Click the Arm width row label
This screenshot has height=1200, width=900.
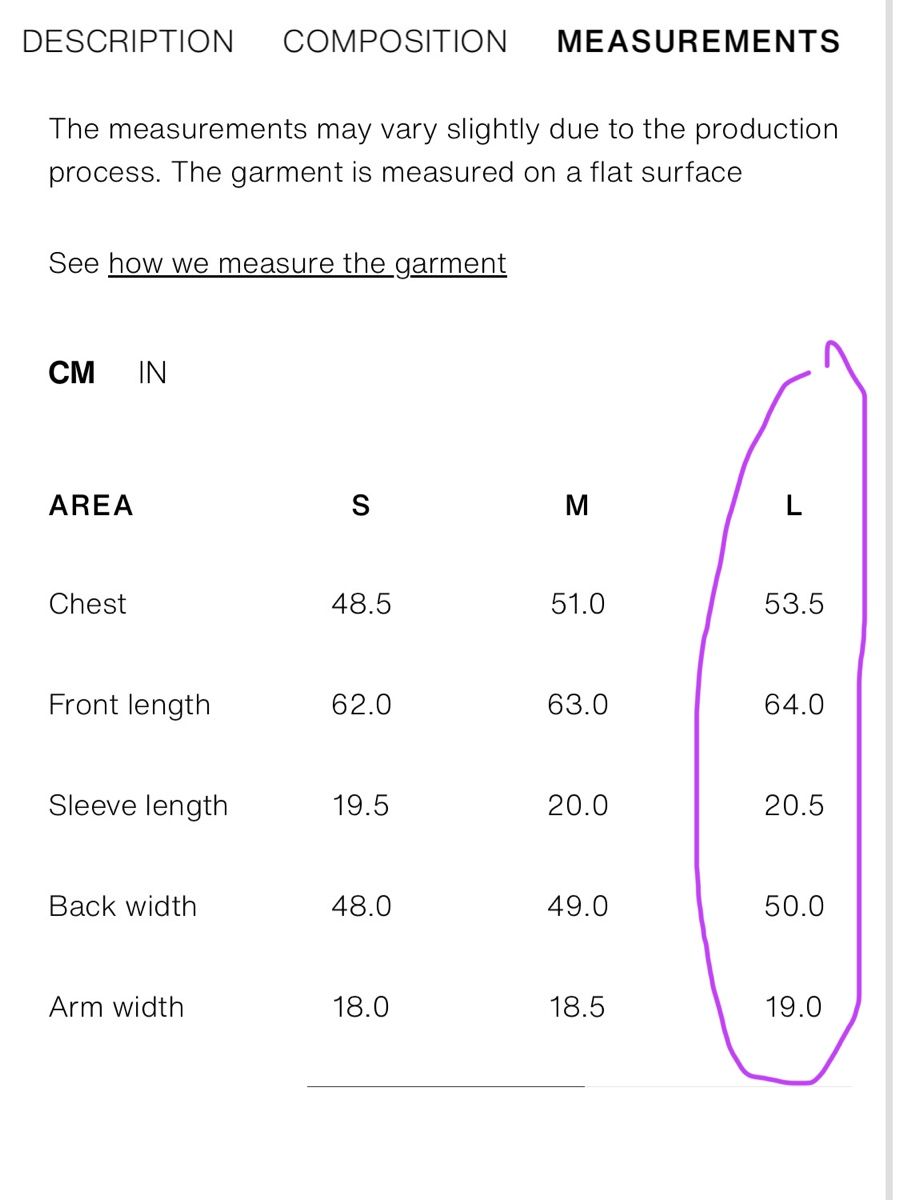(116, 1007)
